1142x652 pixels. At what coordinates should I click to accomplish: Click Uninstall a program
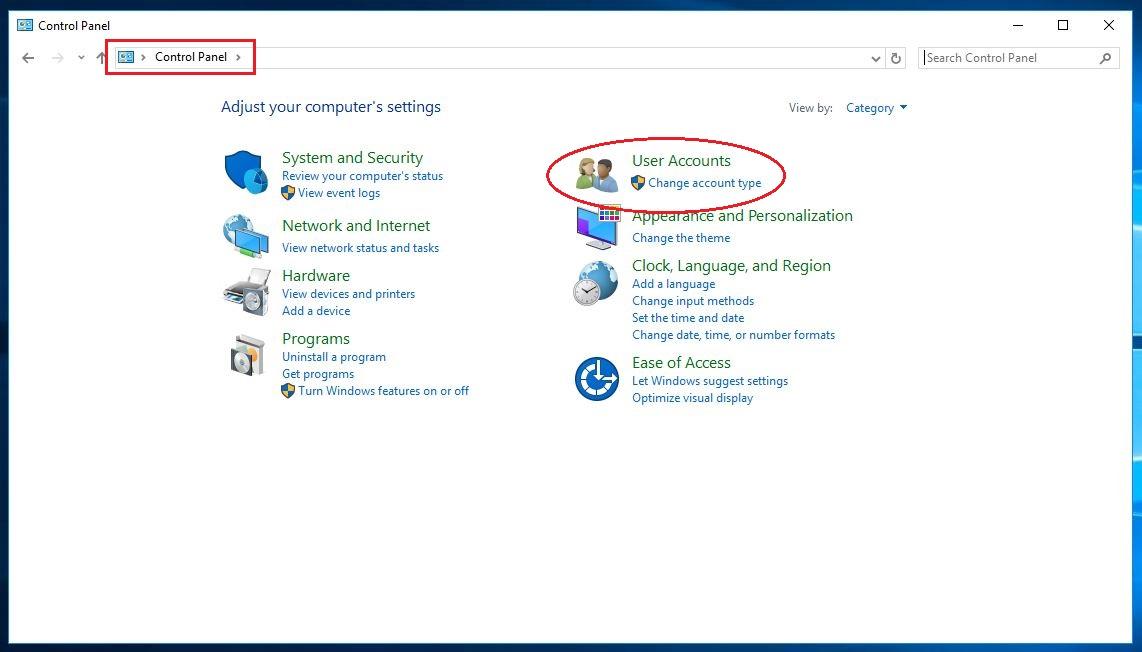334,357
